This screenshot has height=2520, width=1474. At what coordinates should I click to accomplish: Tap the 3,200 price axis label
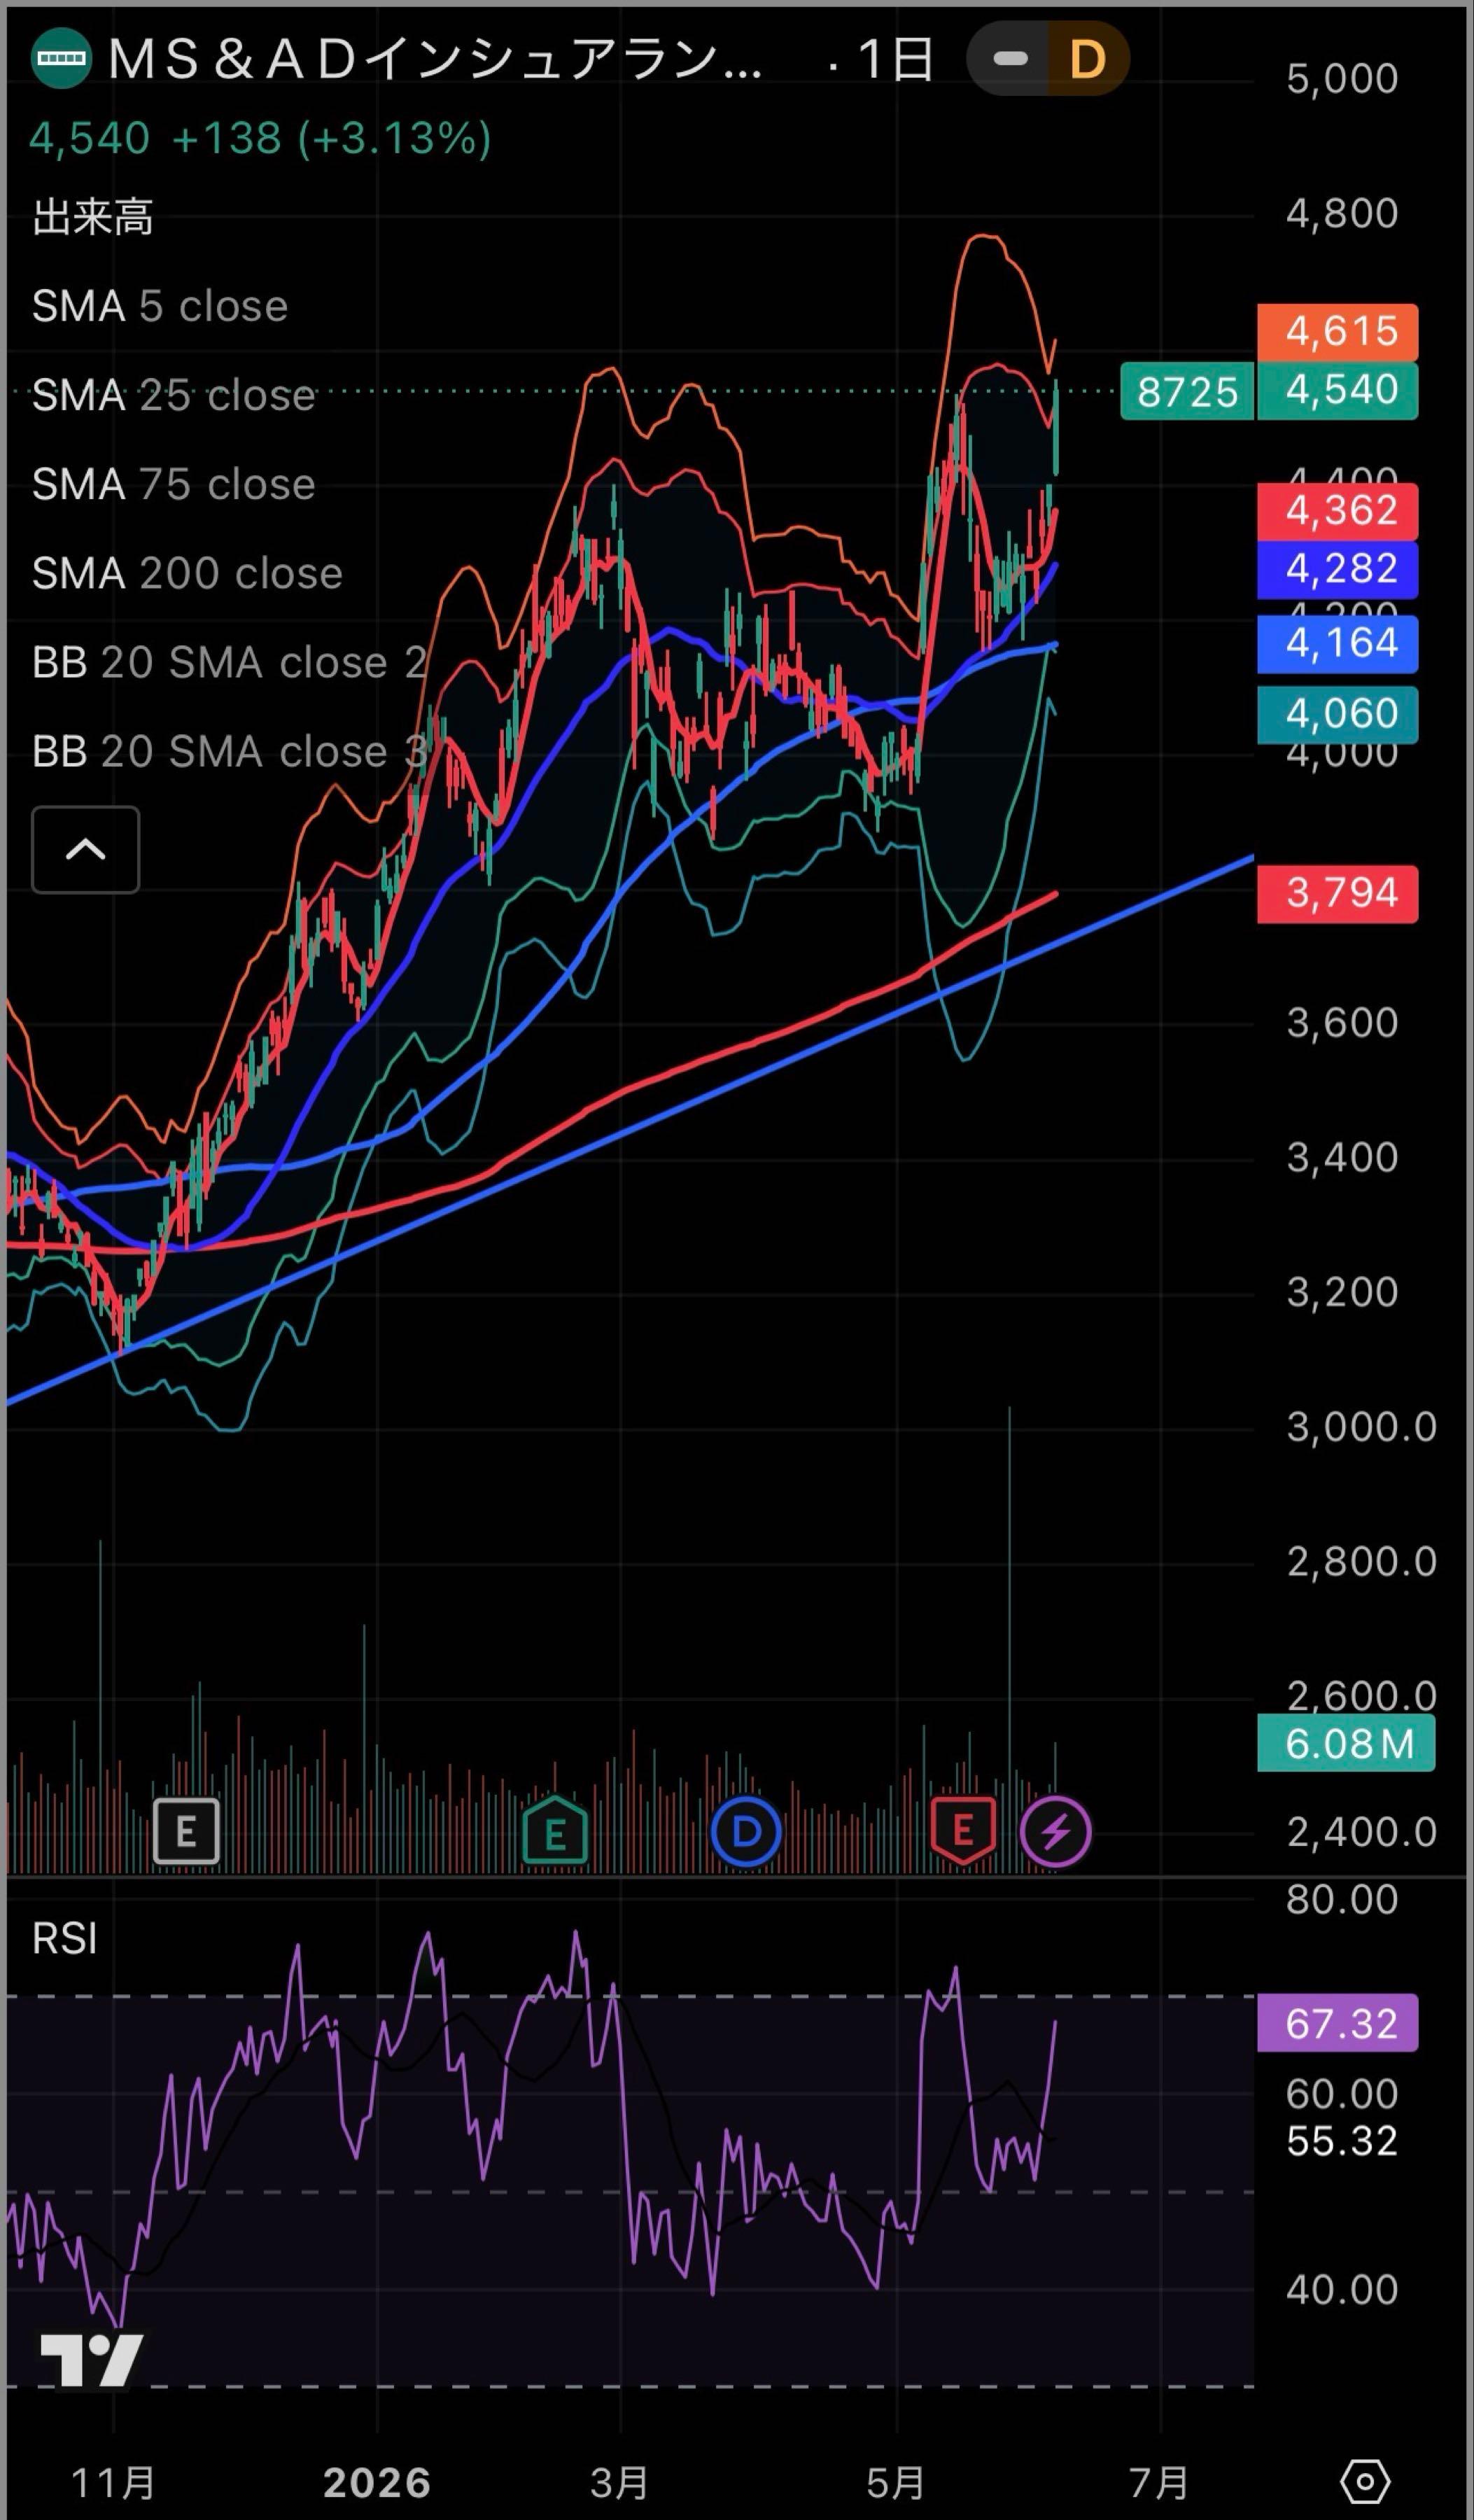point(1342,1292)
